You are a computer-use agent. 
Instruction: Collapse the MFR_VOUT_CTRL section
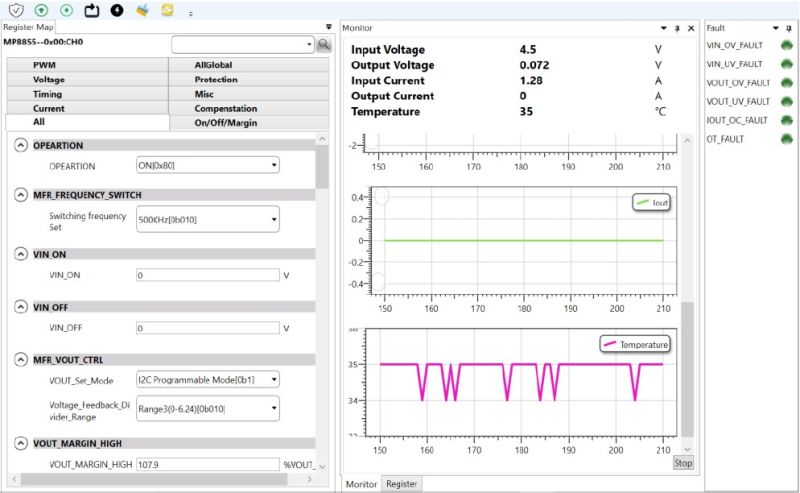(x=20, y=360)
